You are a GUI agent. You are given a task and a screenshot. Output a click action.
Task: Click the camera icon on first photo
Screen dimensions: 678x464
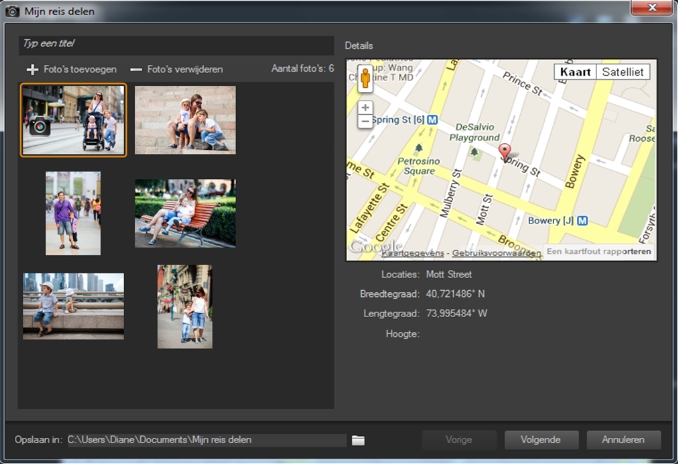coord(39,126)
